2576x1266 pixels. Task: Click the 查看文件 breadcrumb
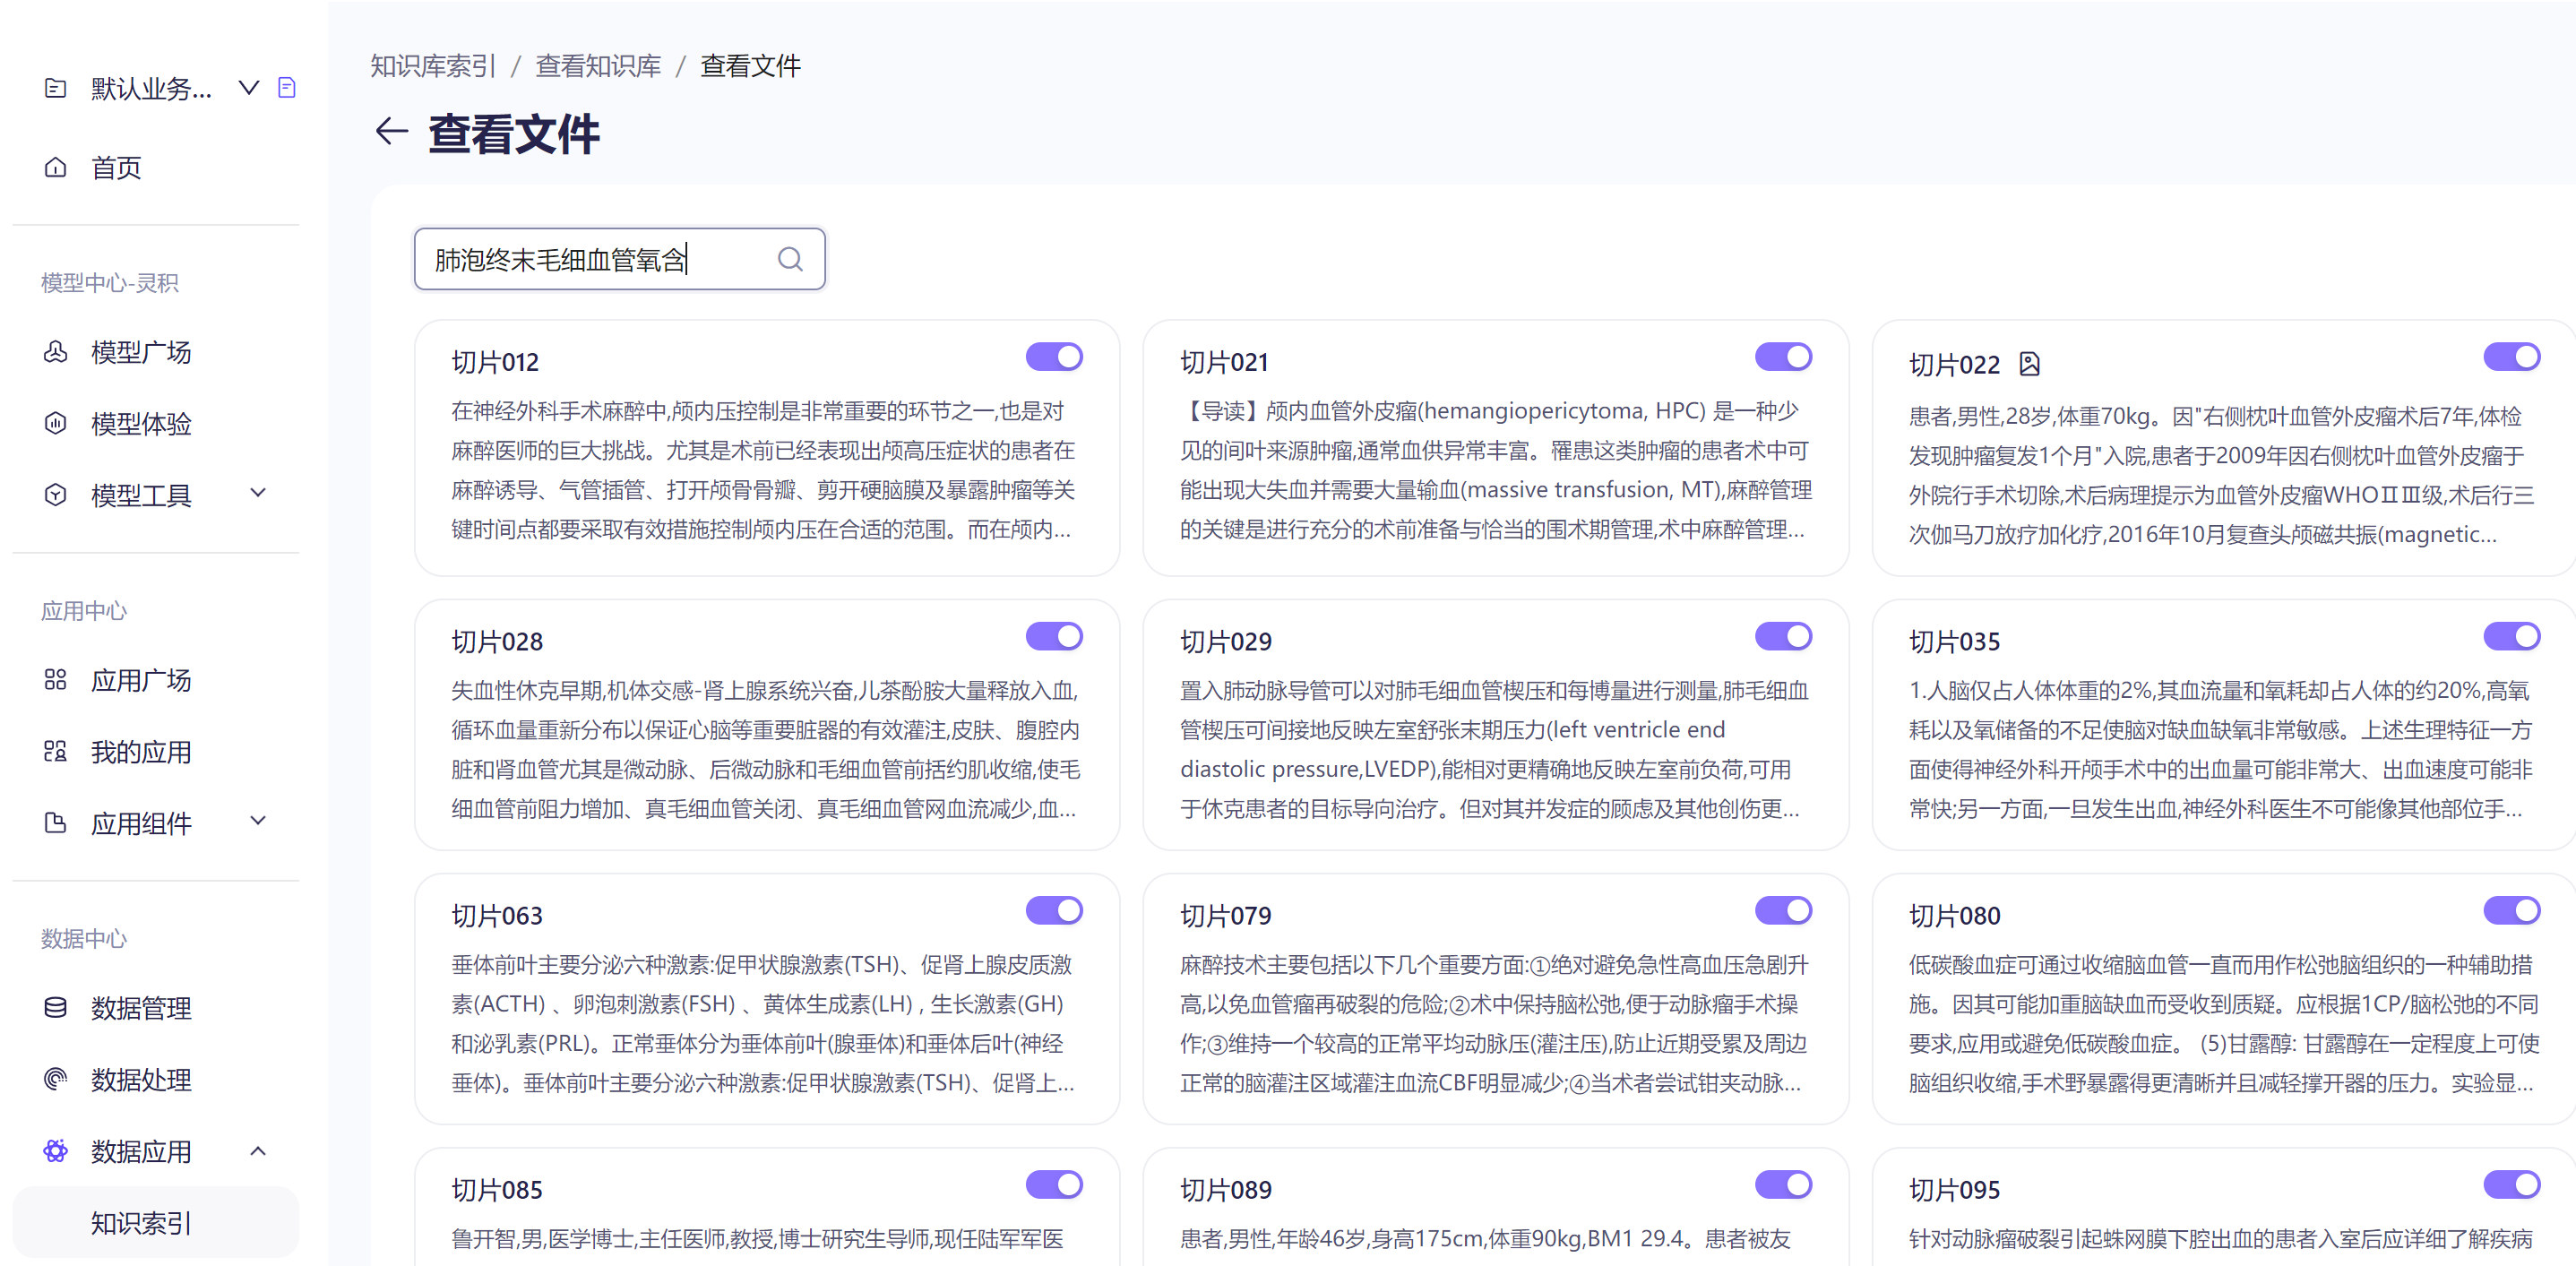pyautogui.click(x=750, y=66)
